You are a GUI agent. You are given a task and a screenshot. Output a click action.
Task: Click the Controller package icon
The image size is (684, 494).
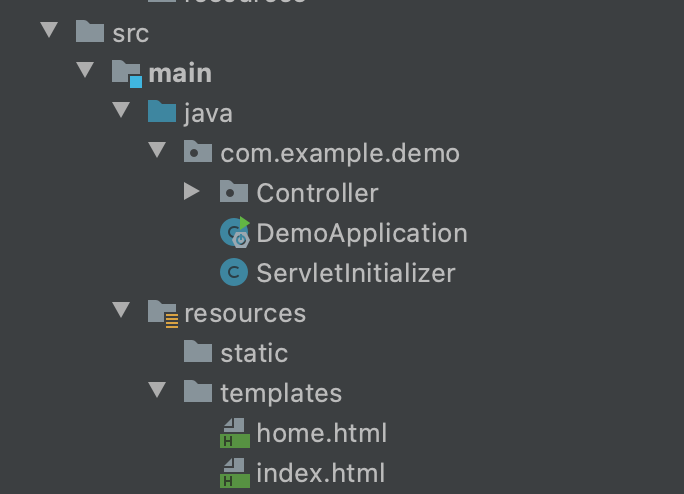pos(234,192)
